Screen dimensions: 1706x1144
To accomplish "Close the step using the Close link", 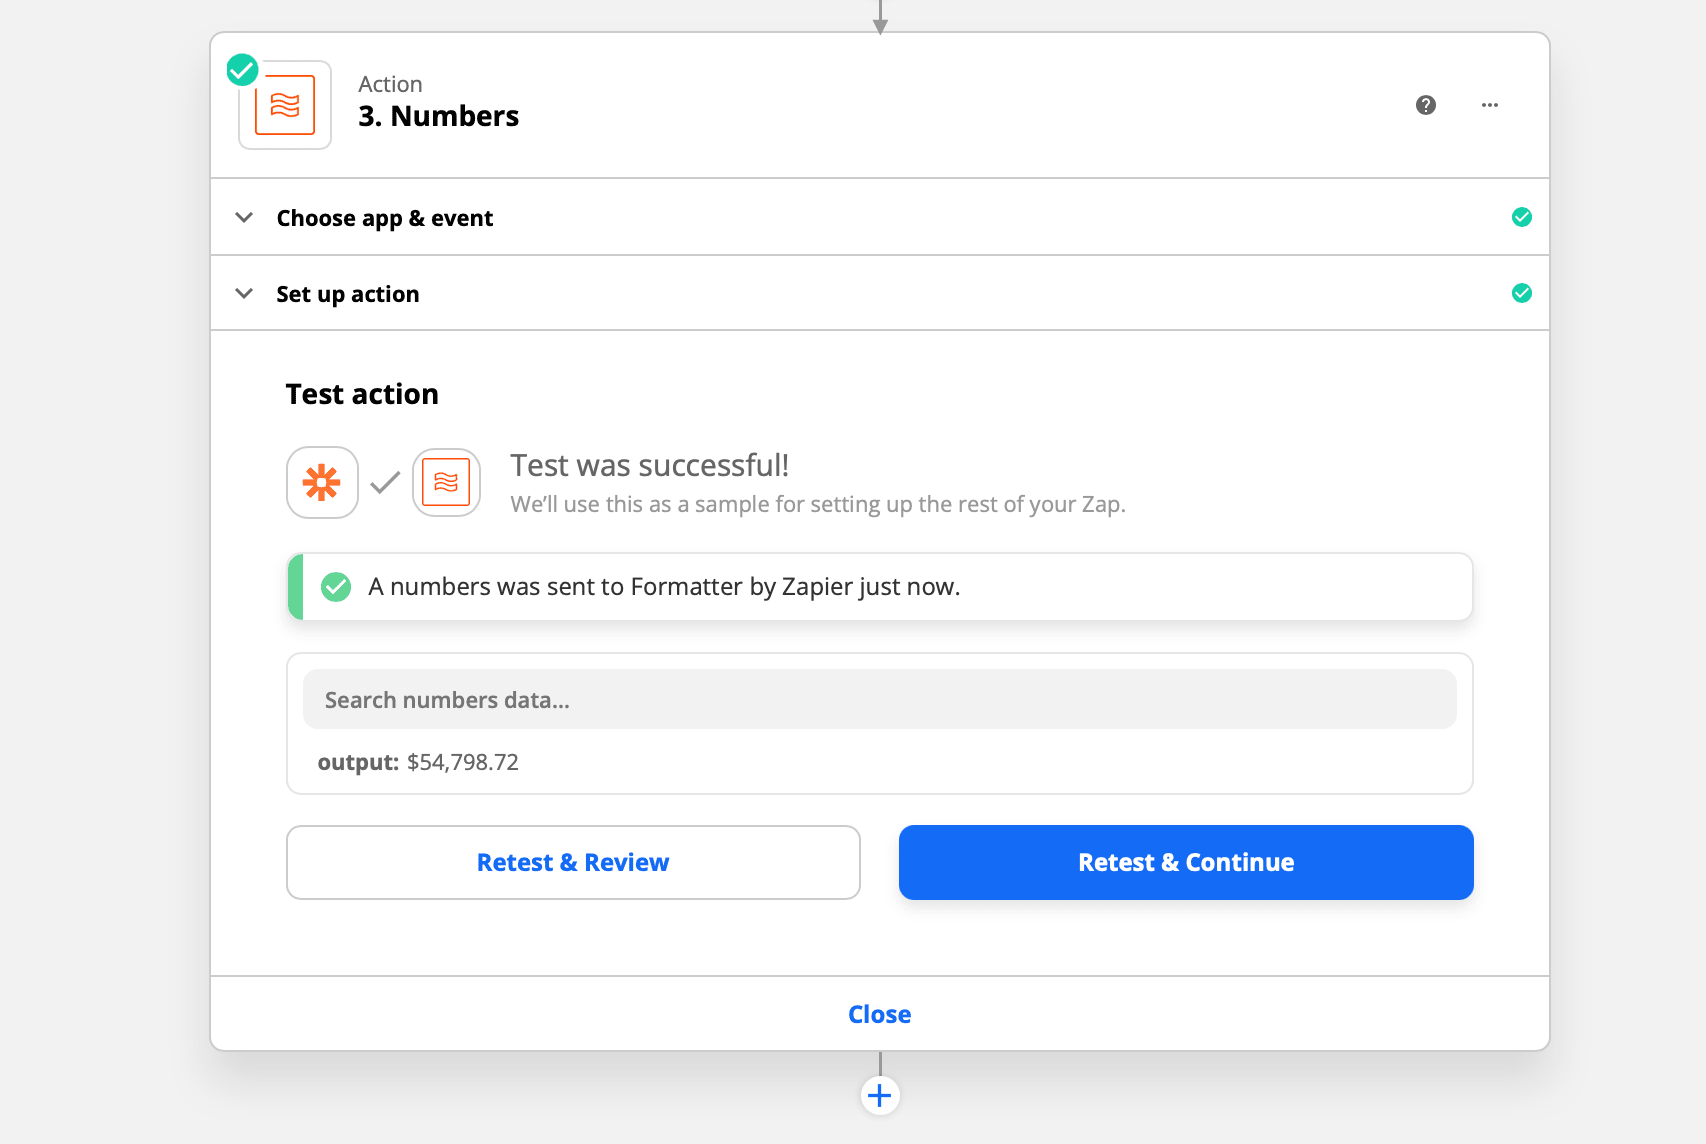I will tap(879, 1014).
